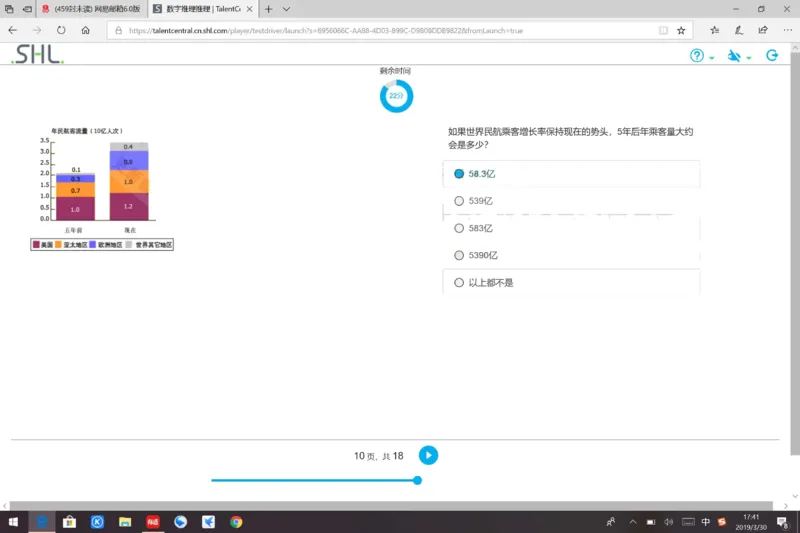This screenshot has height=533, width=800.
Task: Click the SHL logo
Action: (x=38, y=54)
